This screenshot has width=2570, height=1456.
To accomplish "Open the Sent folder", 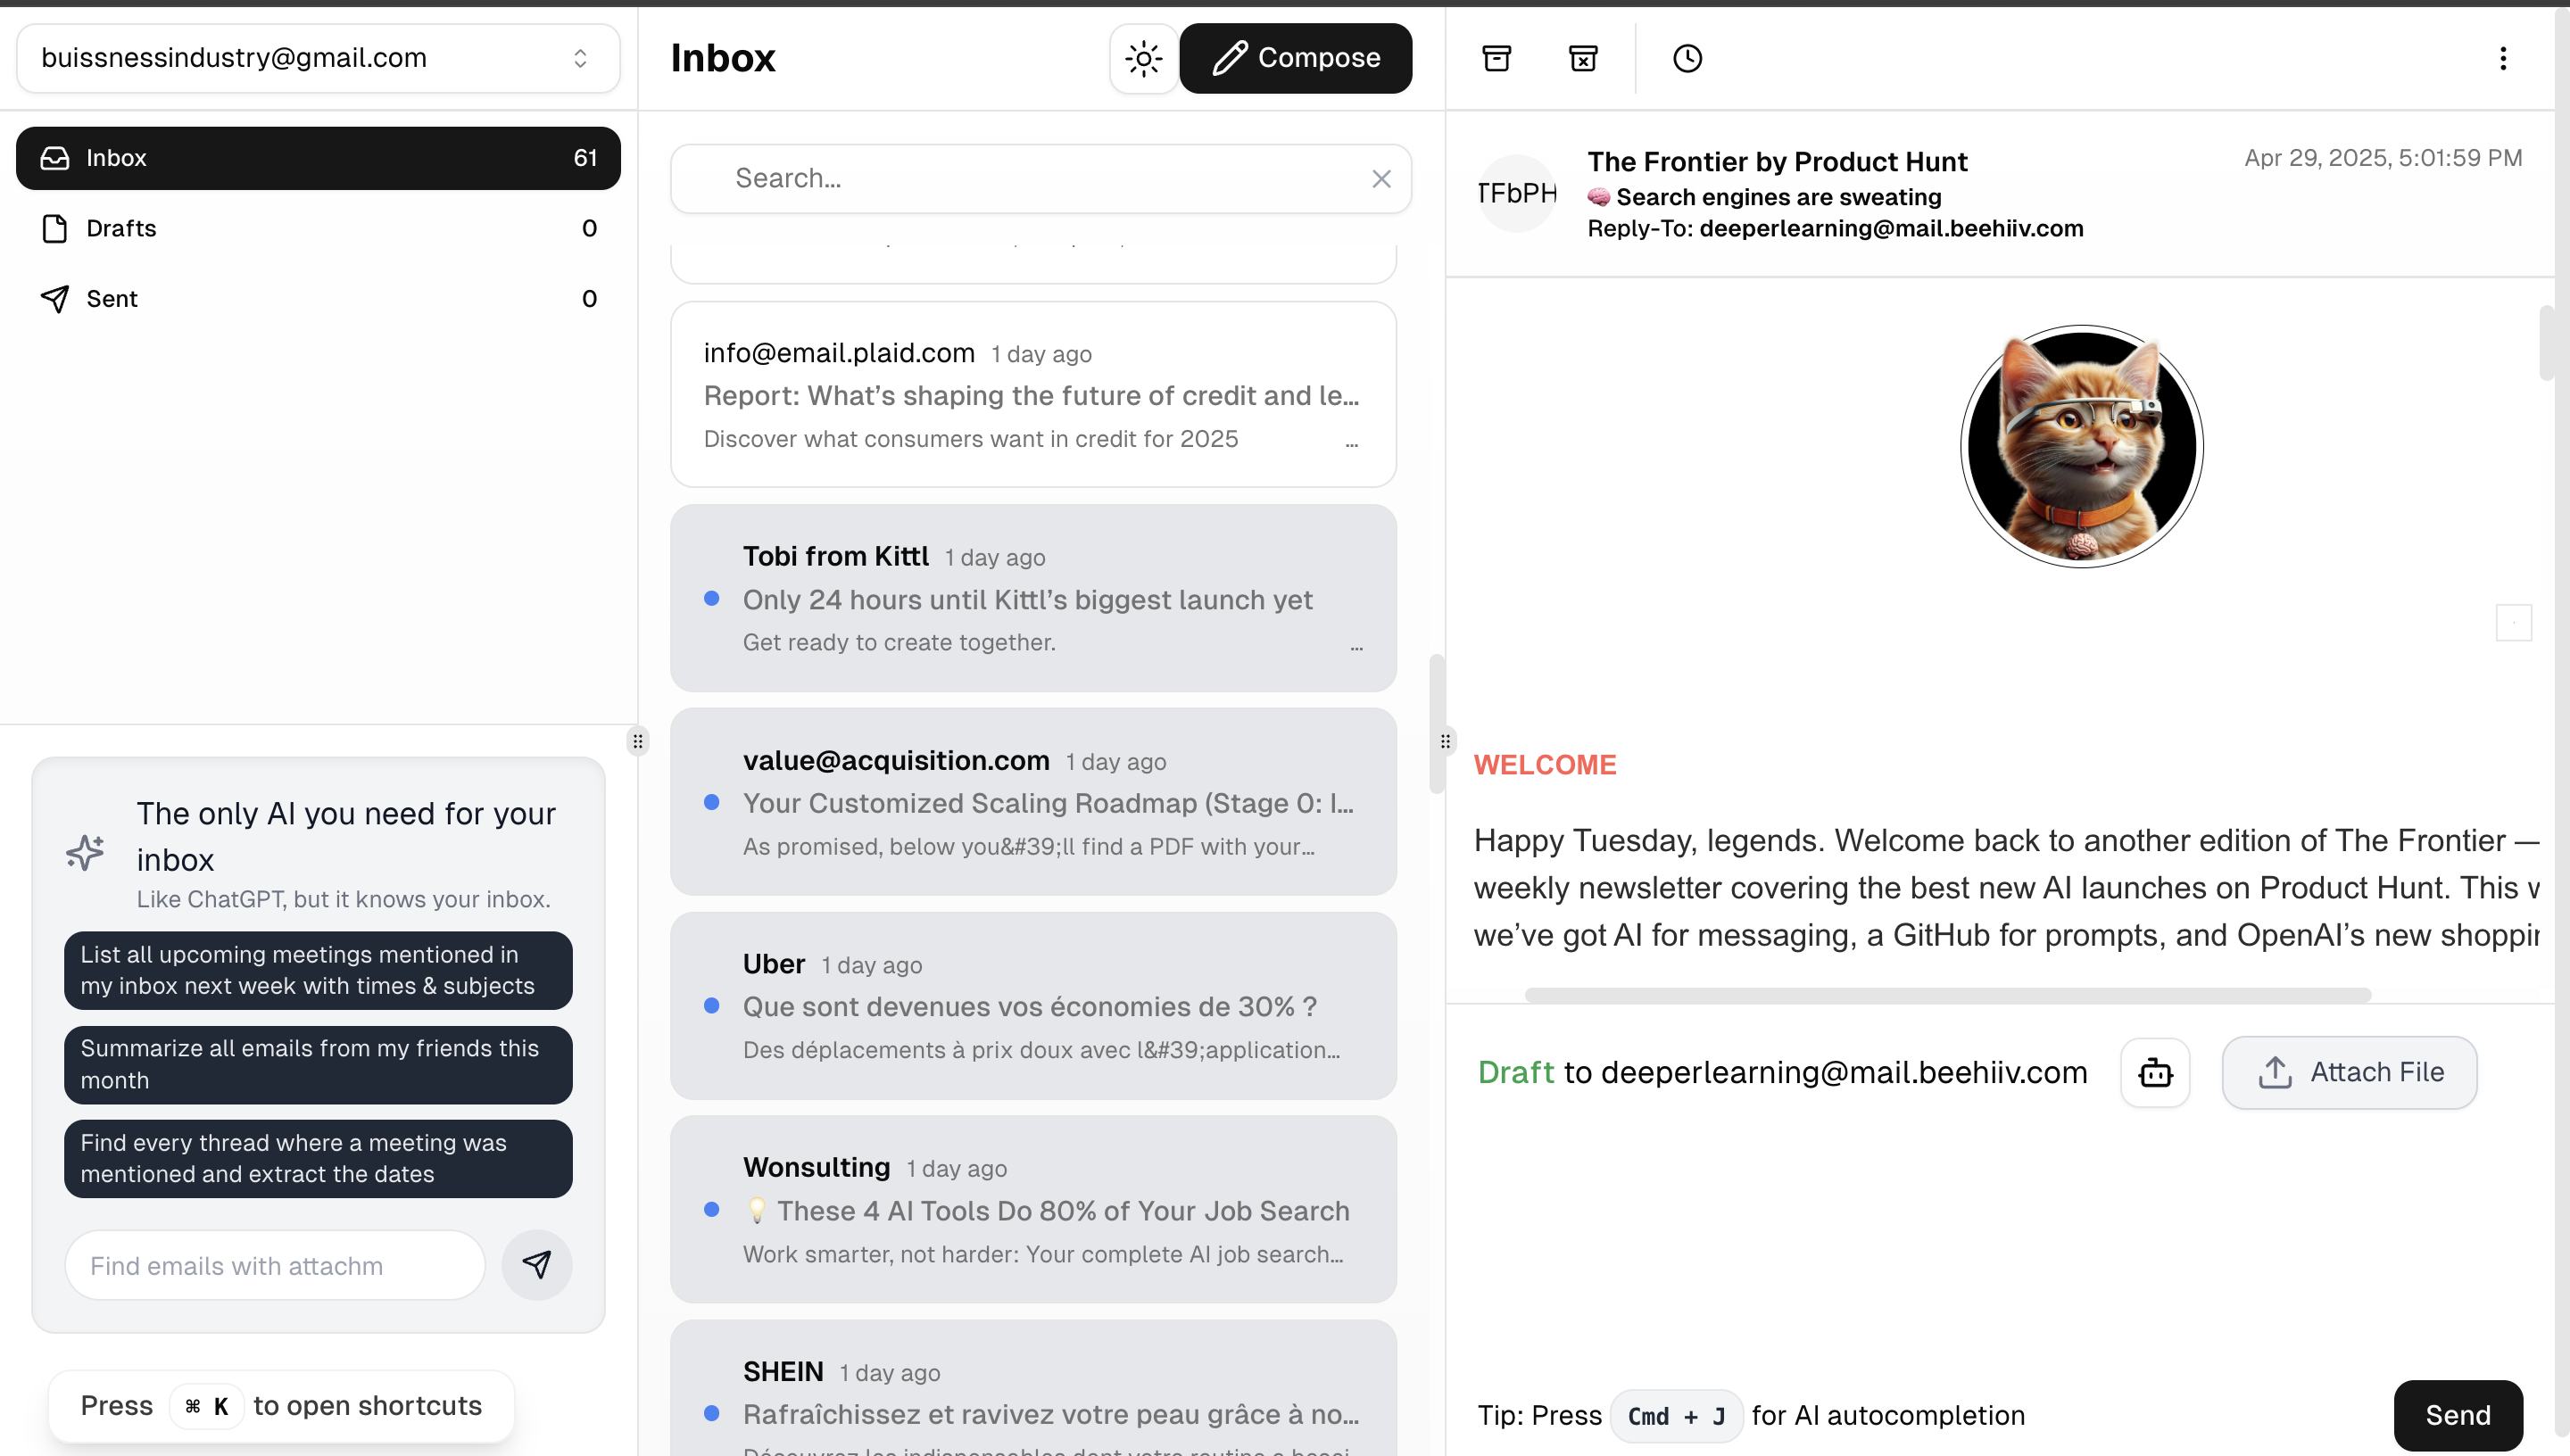I will click(x=112, y=299).
